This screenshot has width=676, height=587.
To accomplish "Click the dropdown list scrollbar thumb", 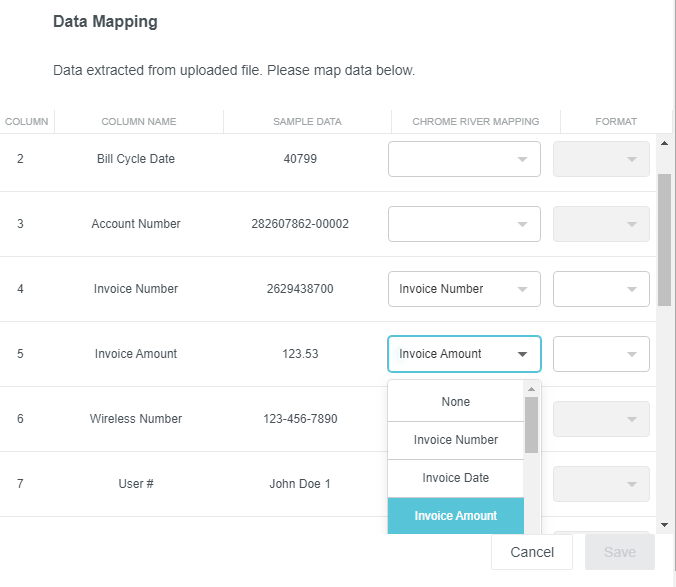I will coord(531,425).
